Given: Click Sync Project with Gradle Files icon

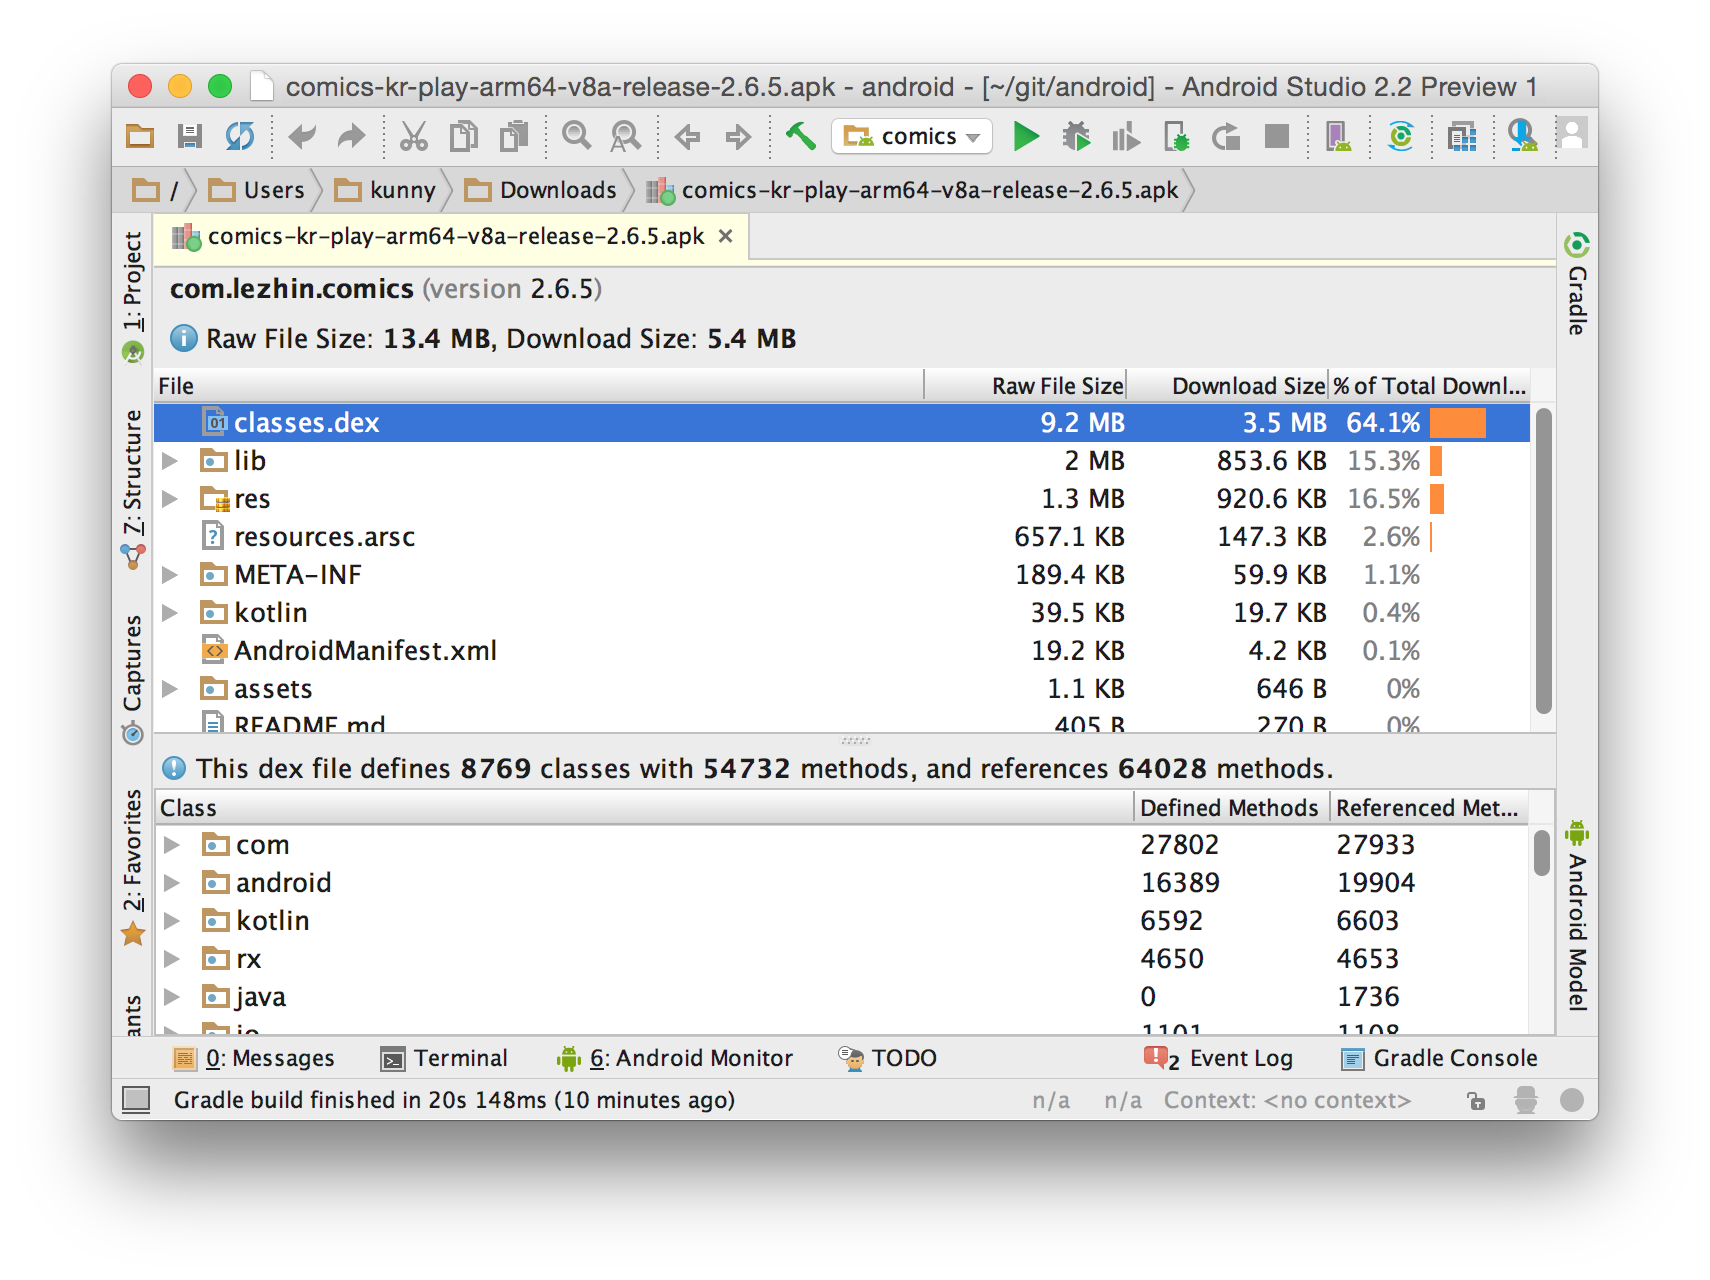Looking at the screenshot, I should tap(1401, 136).
